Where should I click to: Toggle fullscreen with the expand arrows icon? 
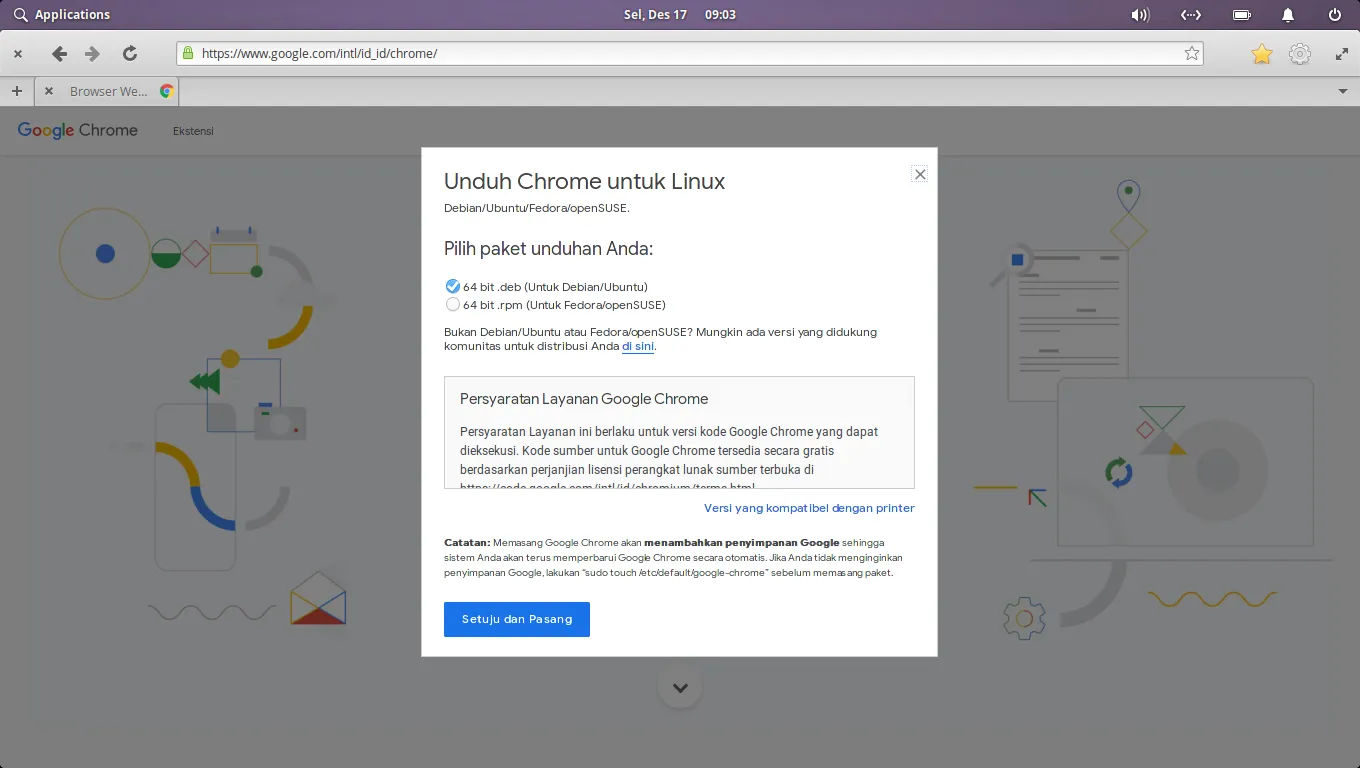coord(1342,54)
